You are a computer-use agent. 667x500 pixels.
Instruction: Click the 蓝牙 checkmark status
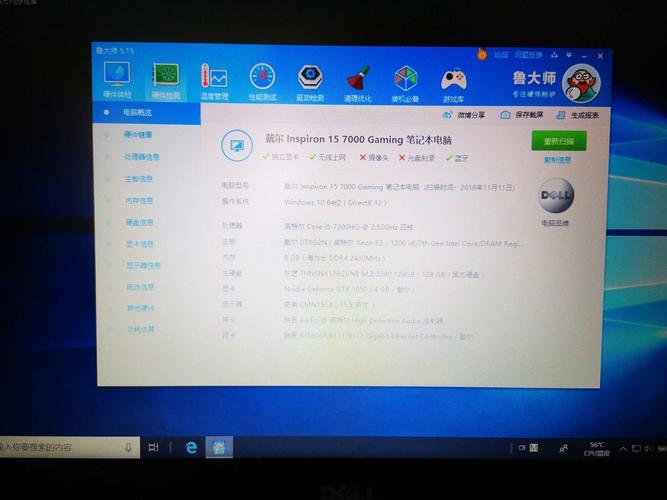pyautogui.click(x=457, y=158)
